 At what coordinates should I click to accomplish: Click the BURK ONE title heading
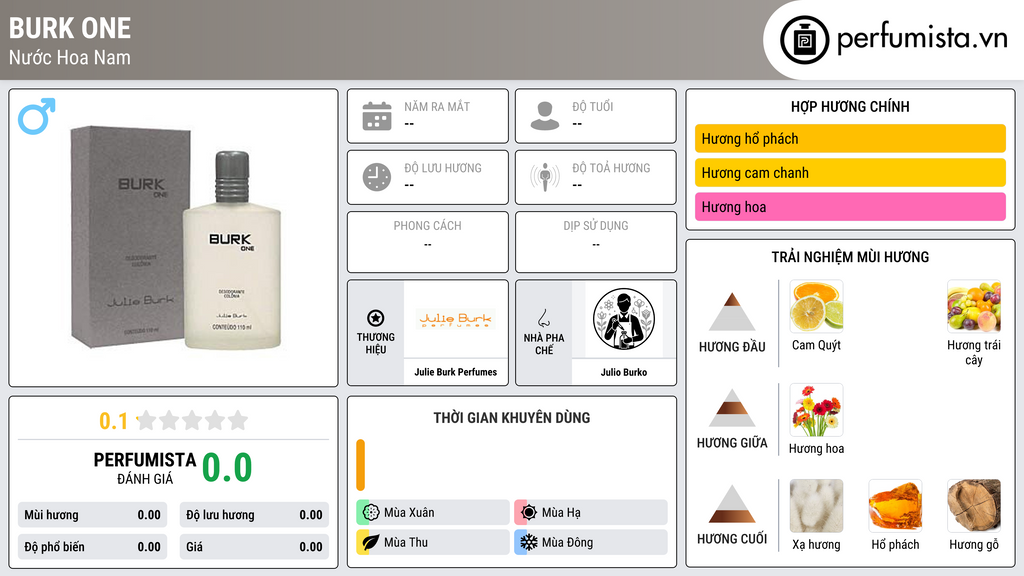[x=70, y=28]
